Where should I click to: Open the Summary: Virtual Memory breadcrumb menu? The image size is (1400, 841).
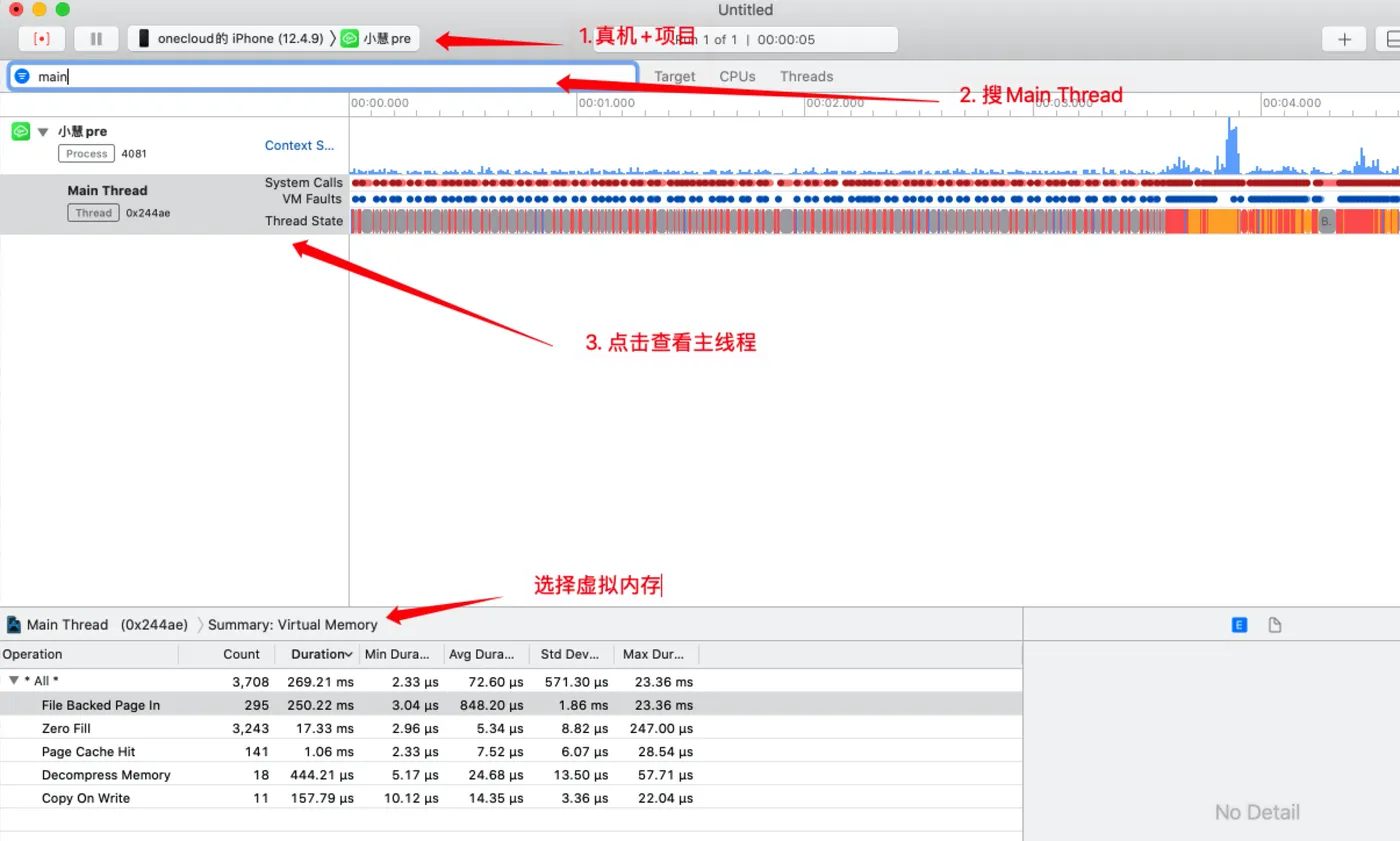(x=292, y=625)
